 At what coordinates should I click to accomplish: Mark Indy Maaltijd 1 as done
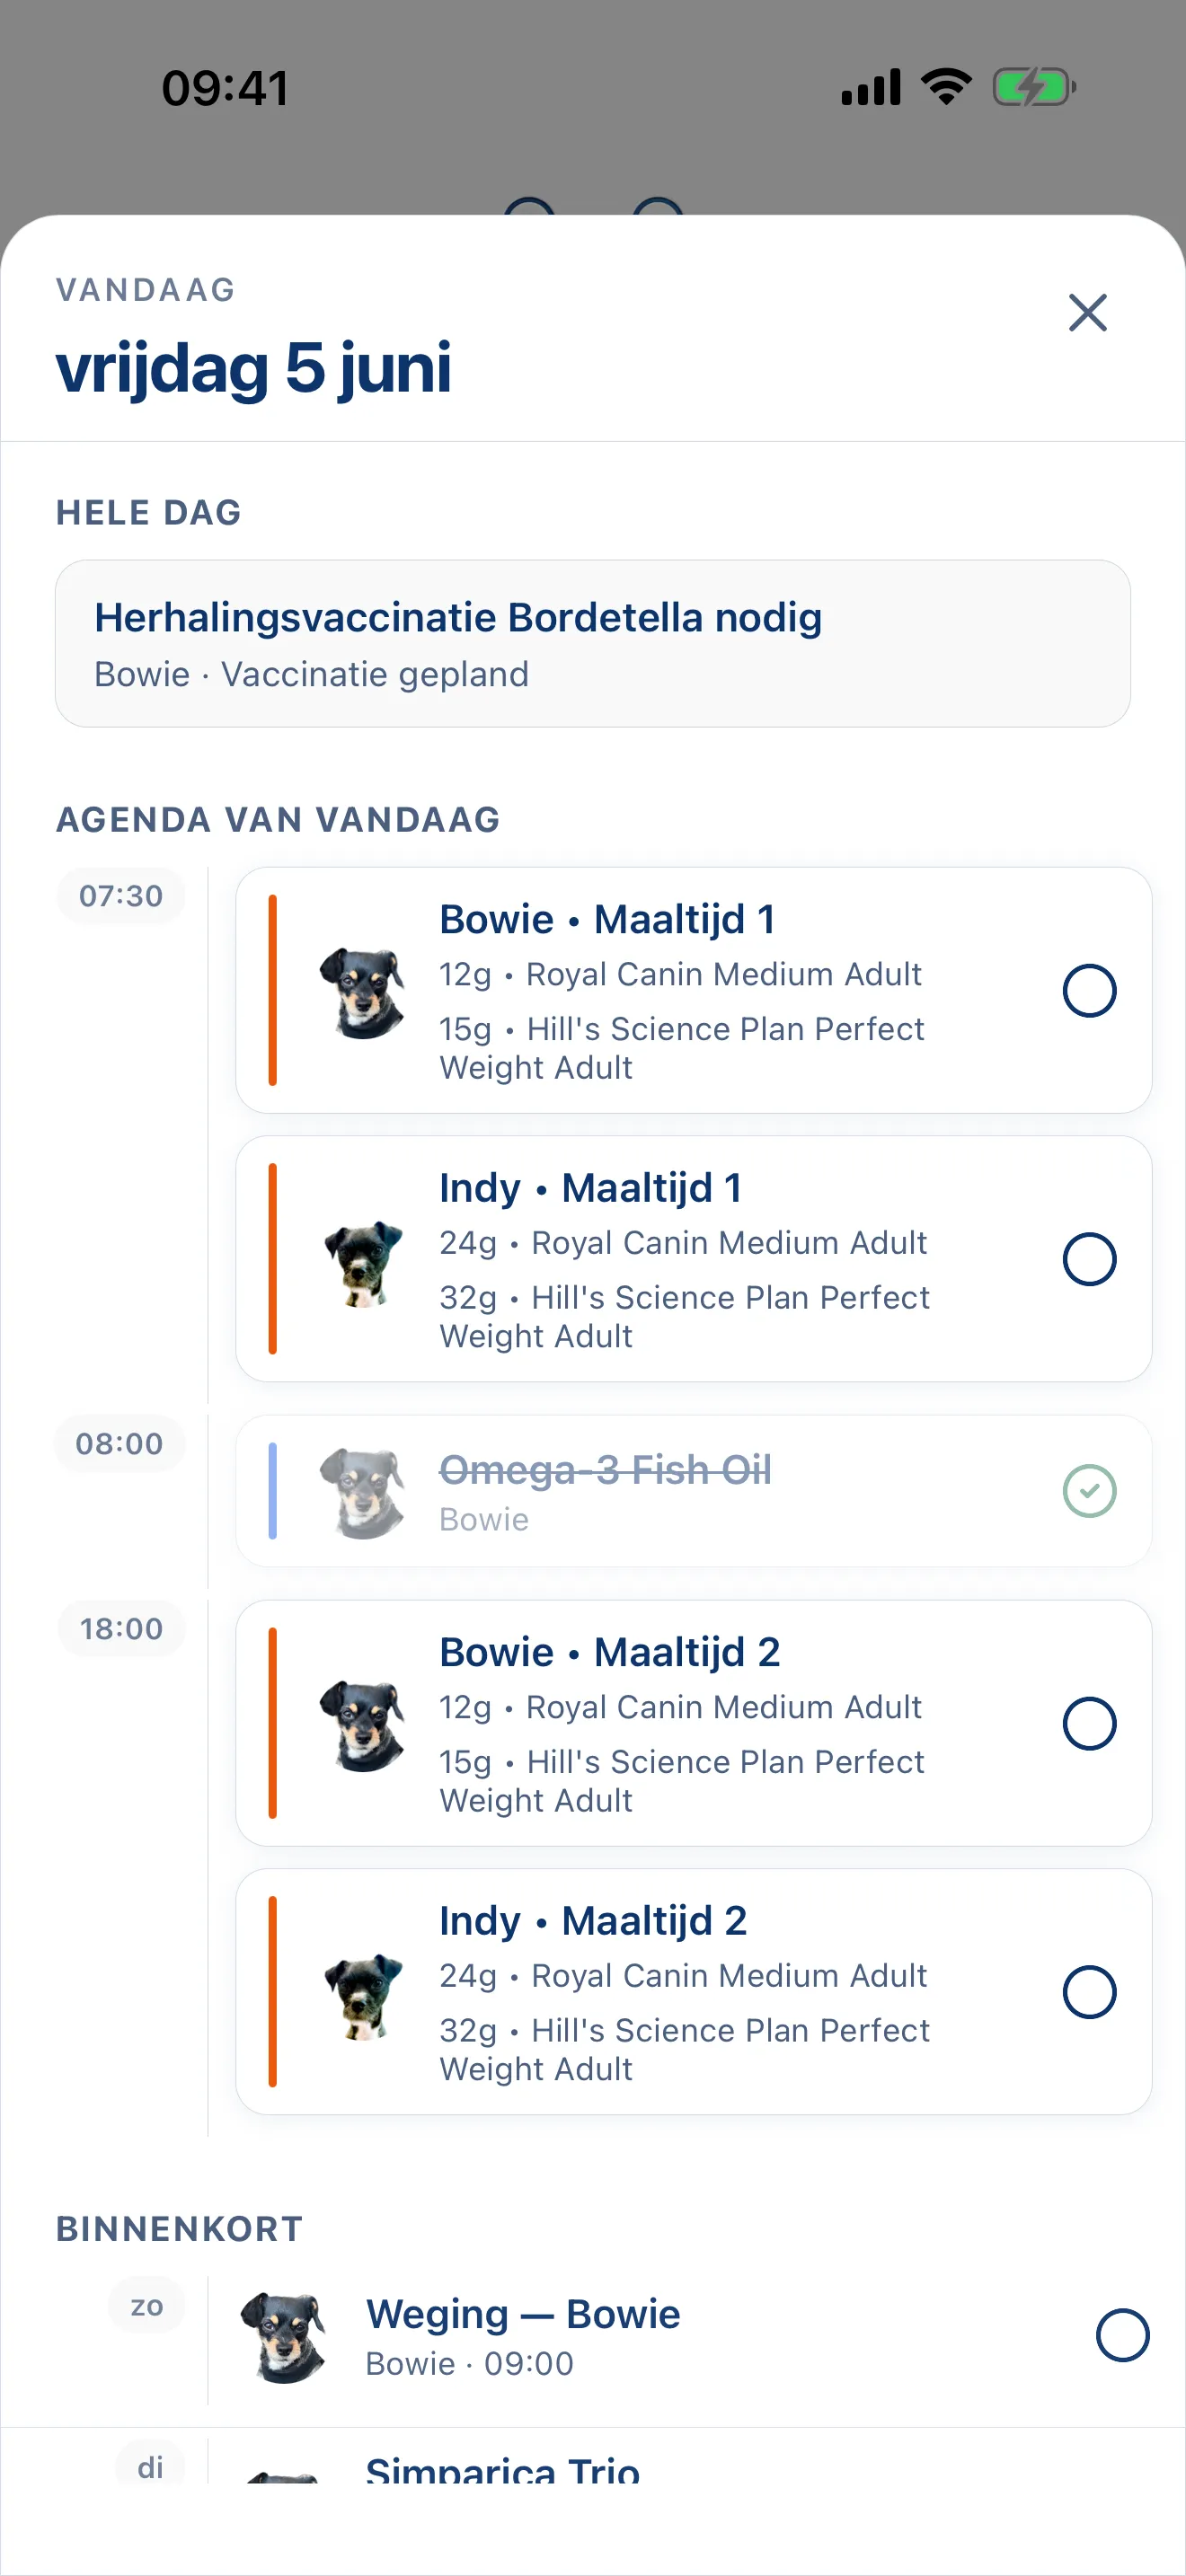[1089, 1259]
